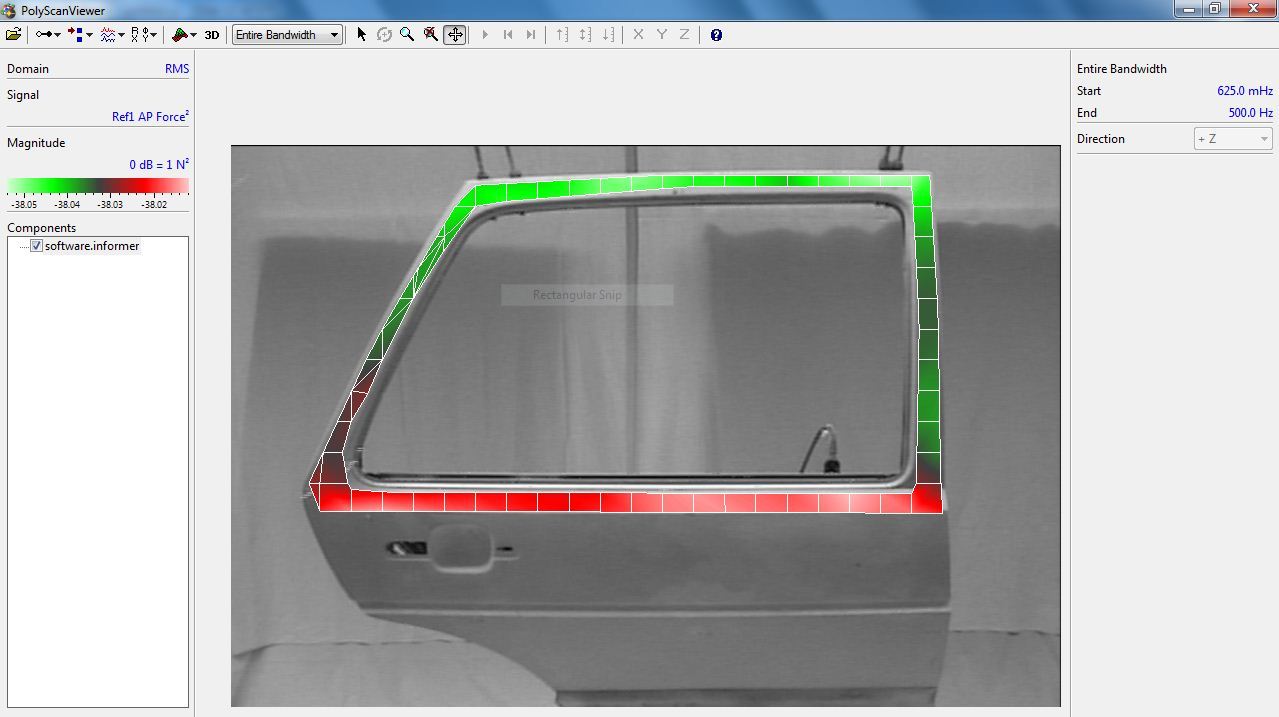Click the R/X axis settings icon
The image size is (1279, 717).
tap(138, 34)
